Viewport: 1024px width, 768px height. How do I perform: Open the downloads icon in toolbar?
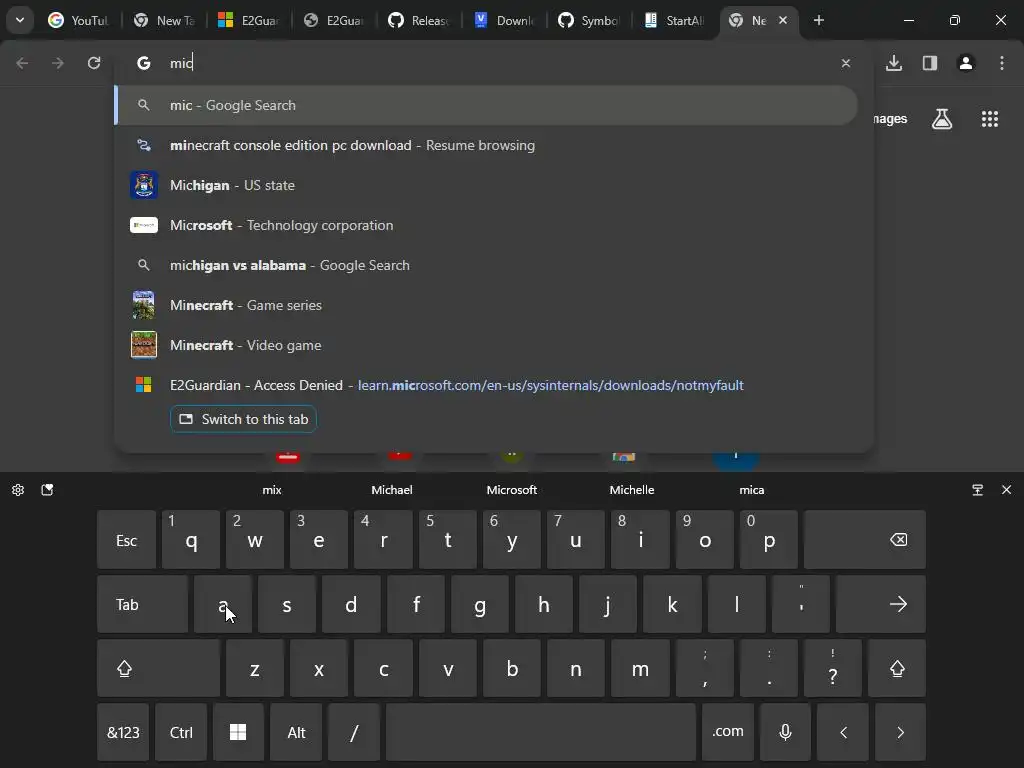(x=894, y=63)
